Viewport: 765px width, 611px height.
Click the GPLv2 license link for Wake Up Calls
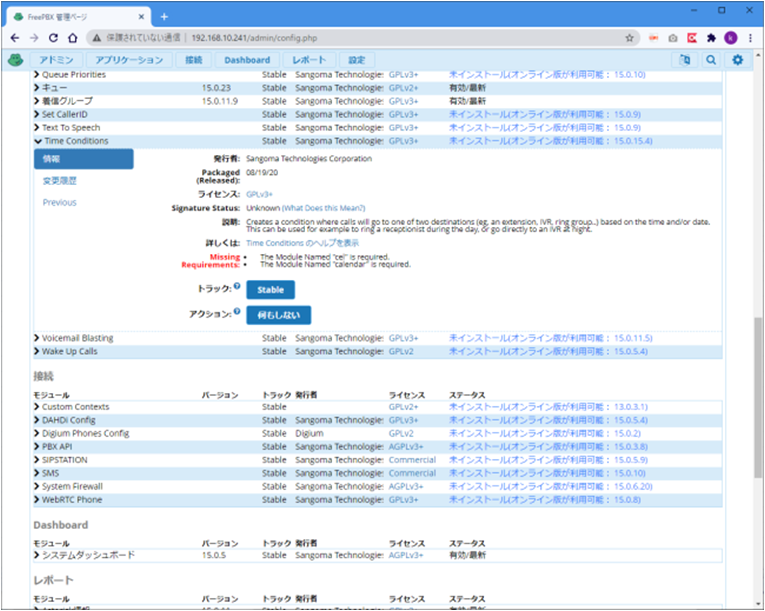tap(401, 351)
